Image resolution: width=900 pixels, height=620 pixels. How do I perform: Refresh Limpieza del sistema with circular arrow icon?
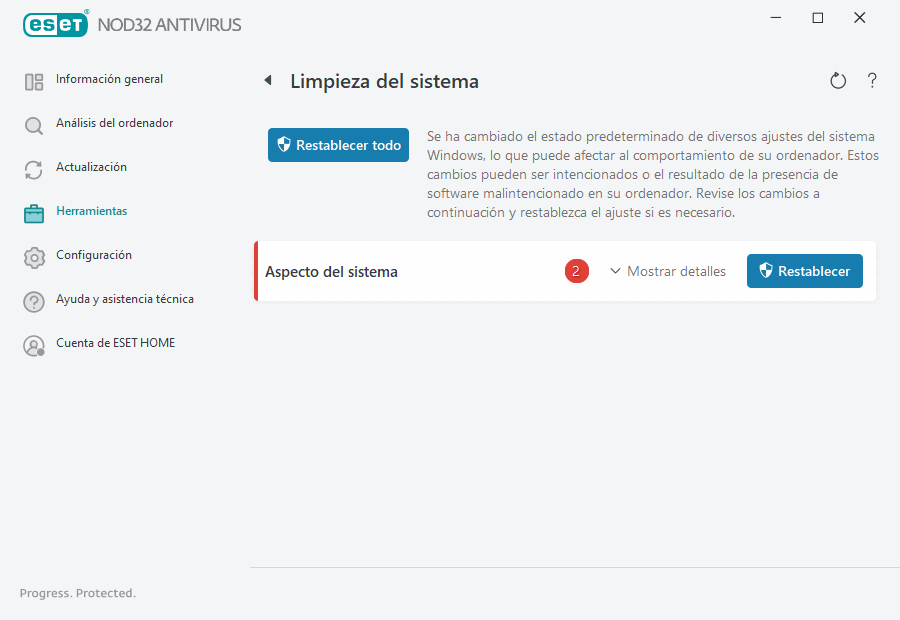(838, 80)
